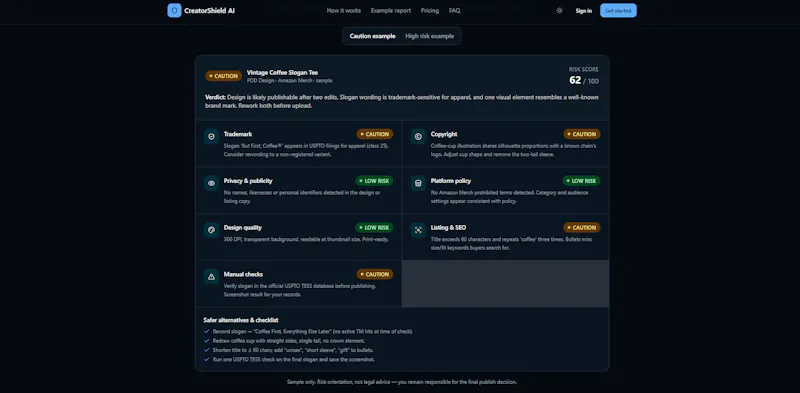Image resolution: width=800 pixels, height=393 pixels.
Task: Click the 'Coffee-cup illustration shares silhouette' description
Action: pos(513,150)
